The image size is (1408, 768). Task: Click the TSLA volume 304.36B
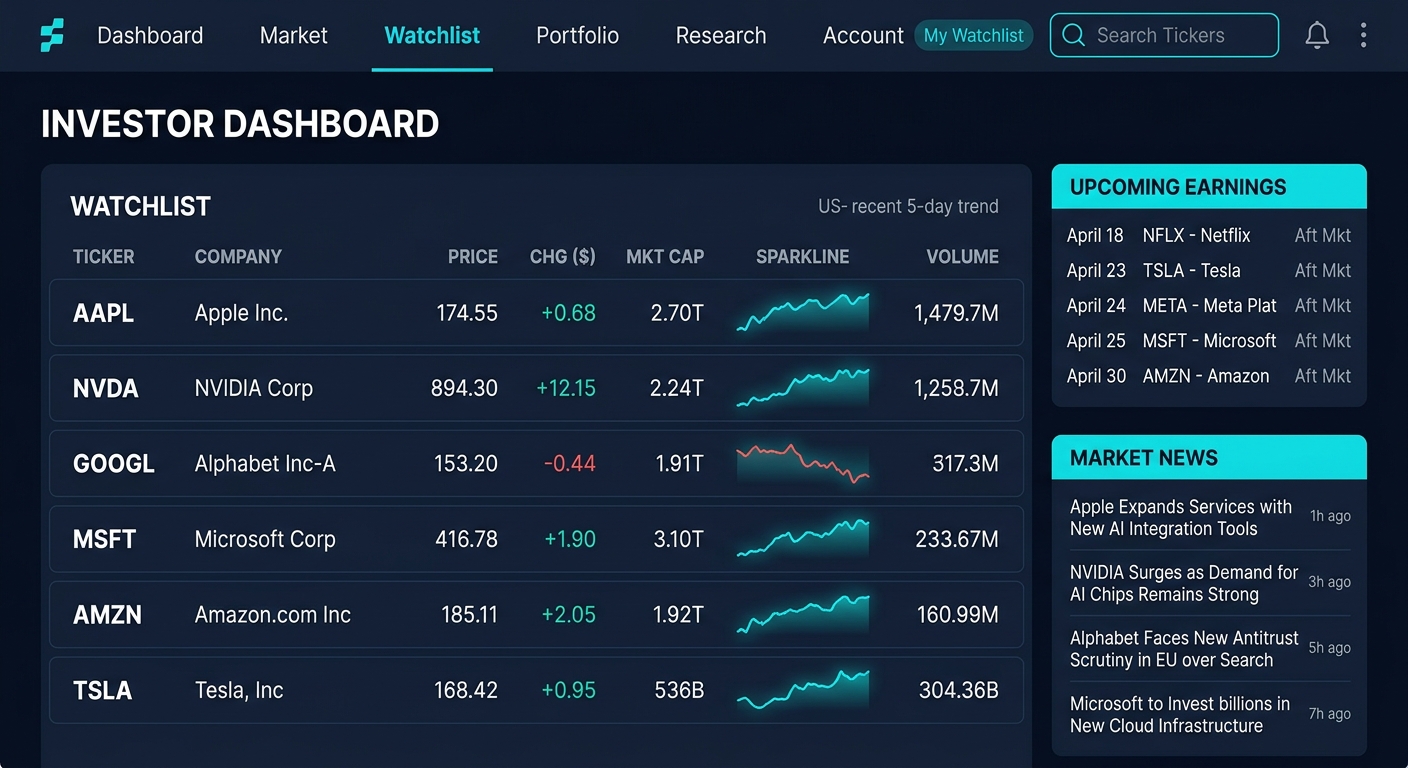click(x=959, y=690)
